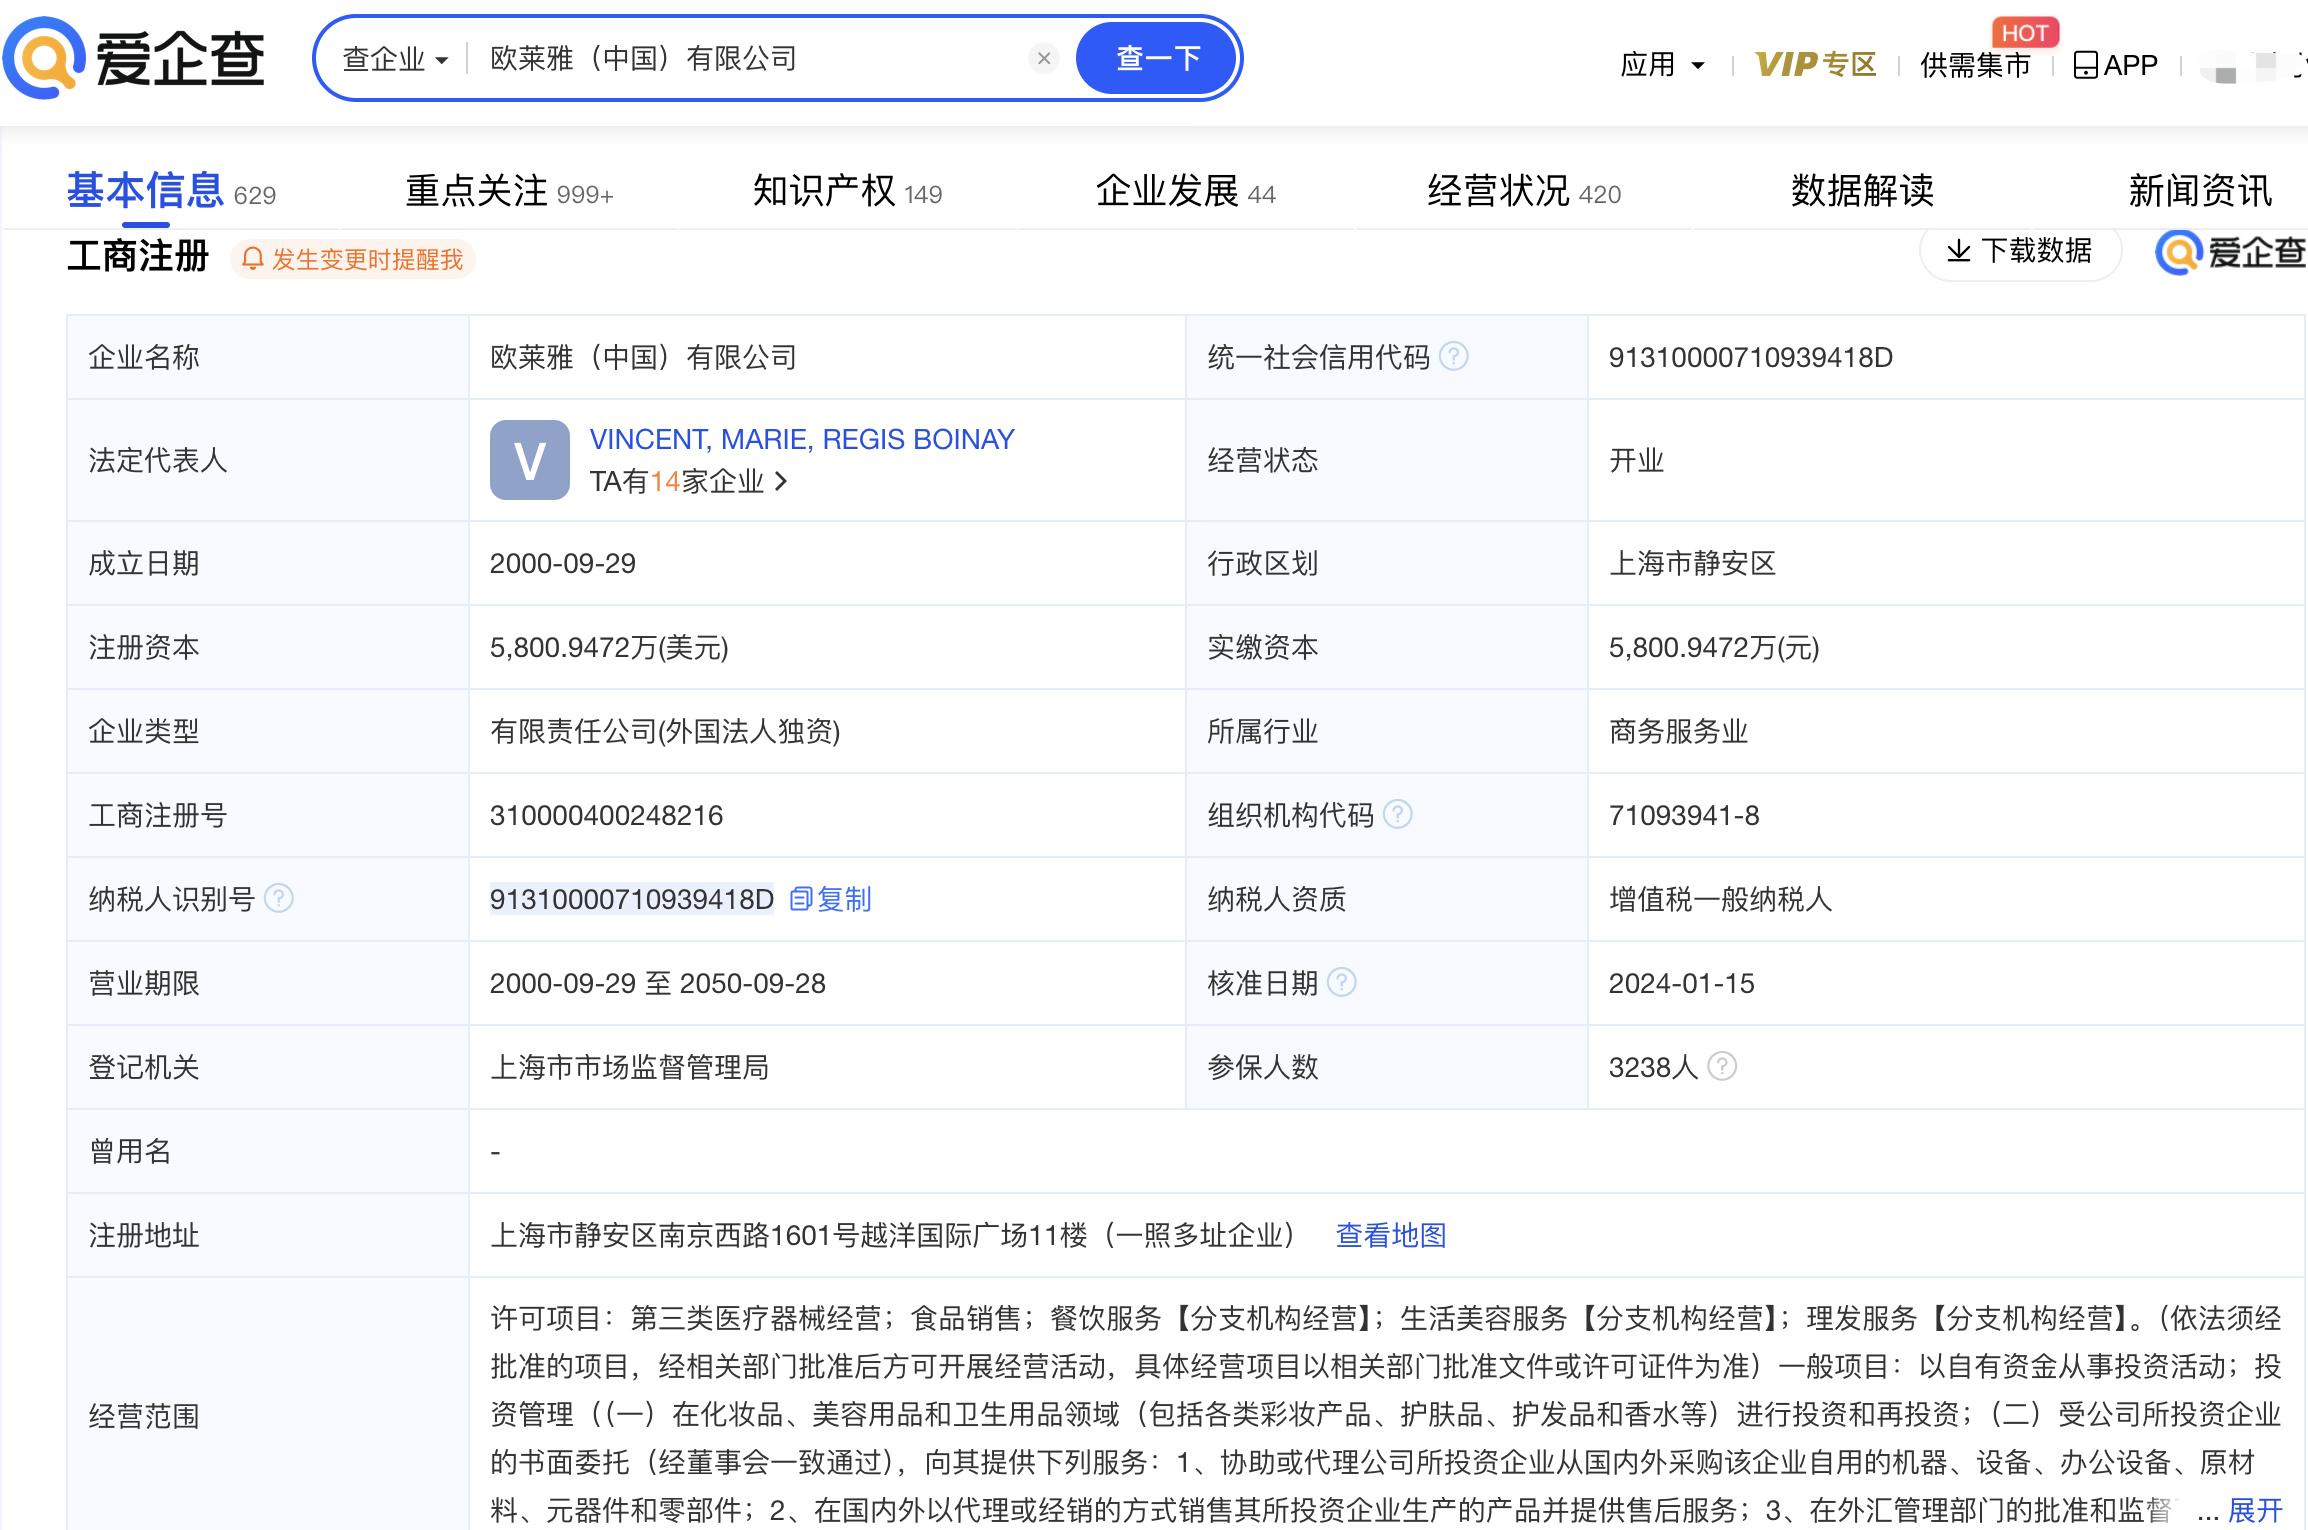
Task: Clear the search box with X icon
Action: pos(1043,59)
